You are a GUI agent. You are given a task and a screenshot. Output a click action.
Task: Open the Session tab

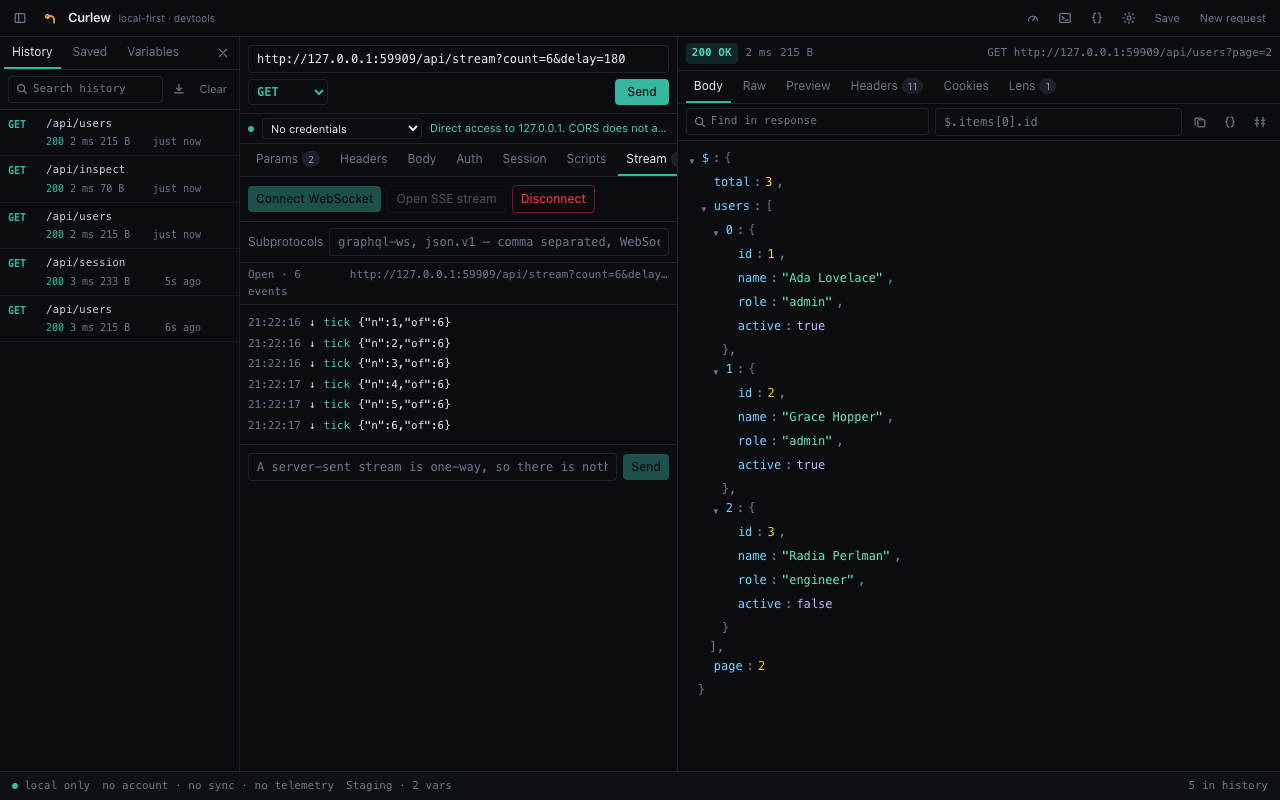coord(524,159)
